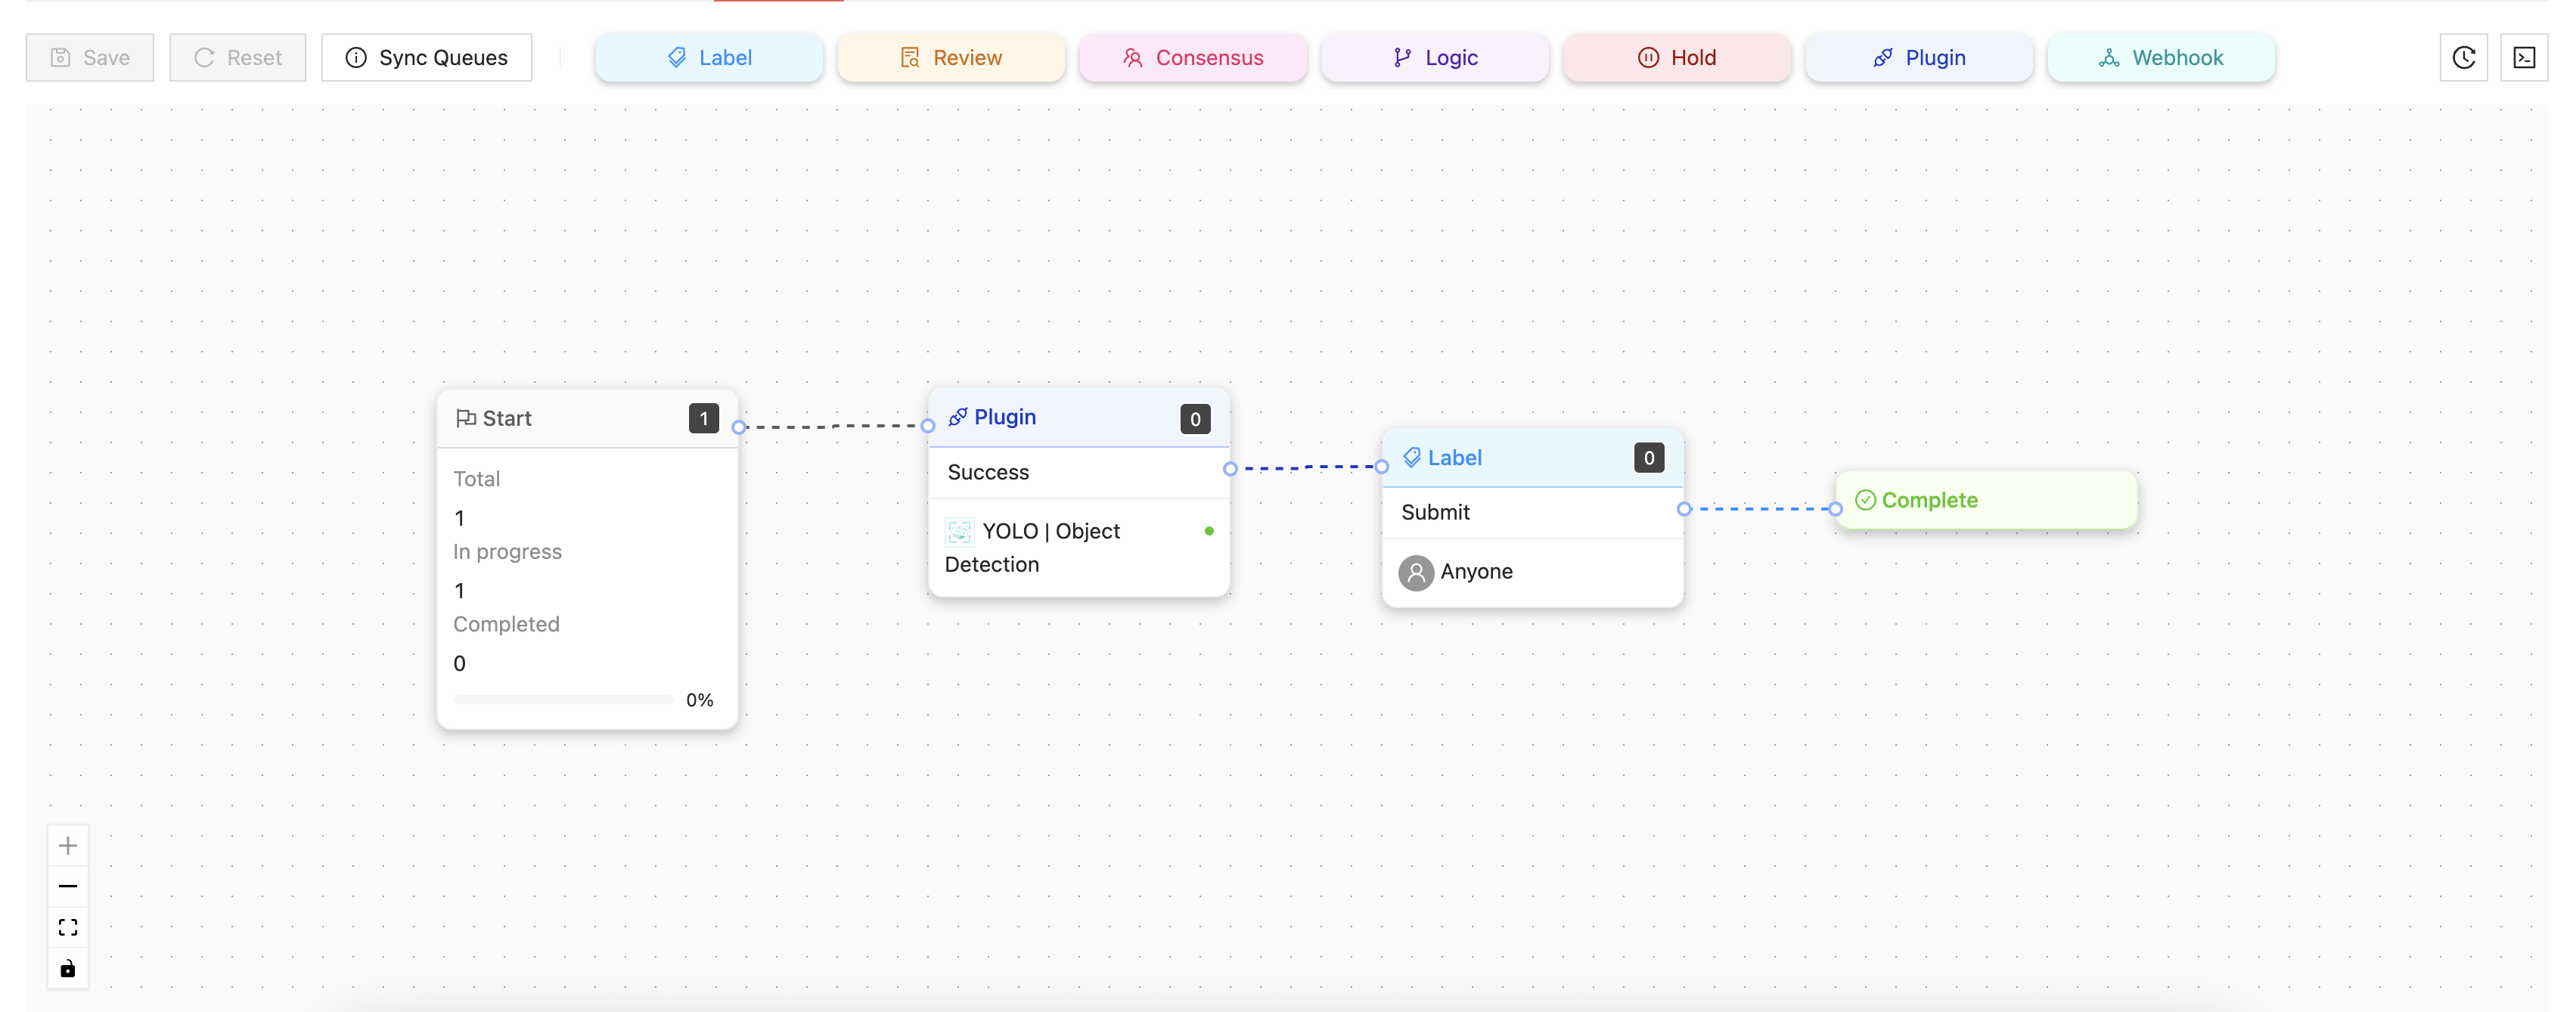The height and width of the screenshot is (1012, 2576).
Task: Click the Start node progress bar
Action: (x=563, y=700)
